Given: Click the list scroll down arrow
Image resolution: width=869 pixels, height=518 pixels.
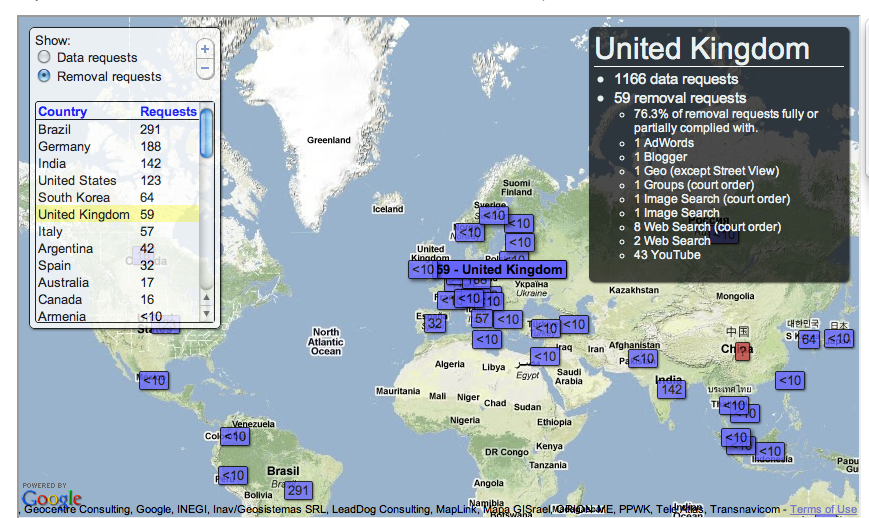Looking at the screenshot, I should 206,314.
